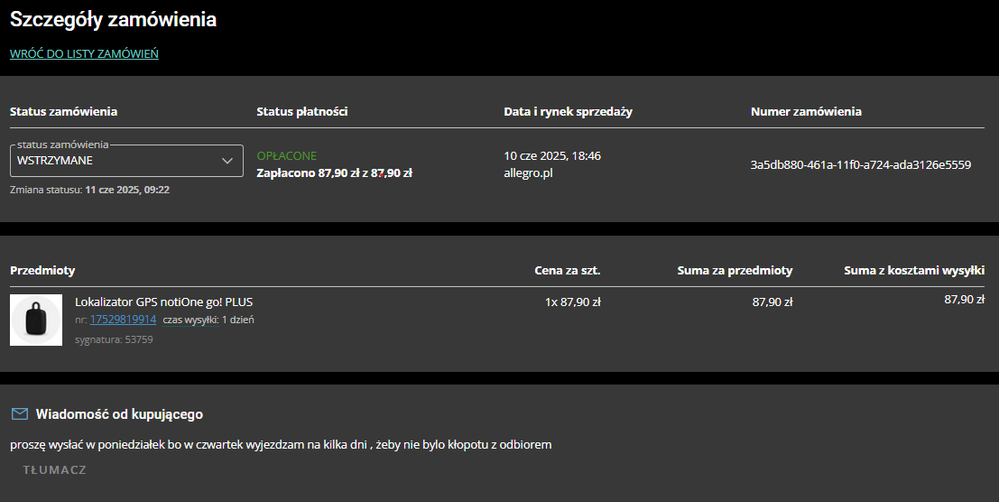
Task: Click the buyer's message text about shipping
Action: click(281, 444)
